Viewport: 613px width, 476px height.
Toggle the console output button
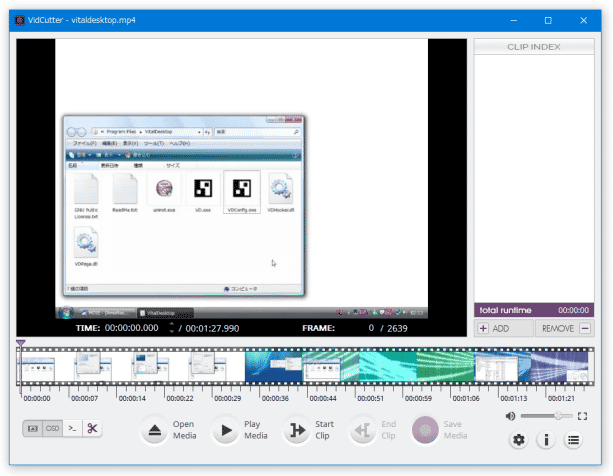click(73, 429)
